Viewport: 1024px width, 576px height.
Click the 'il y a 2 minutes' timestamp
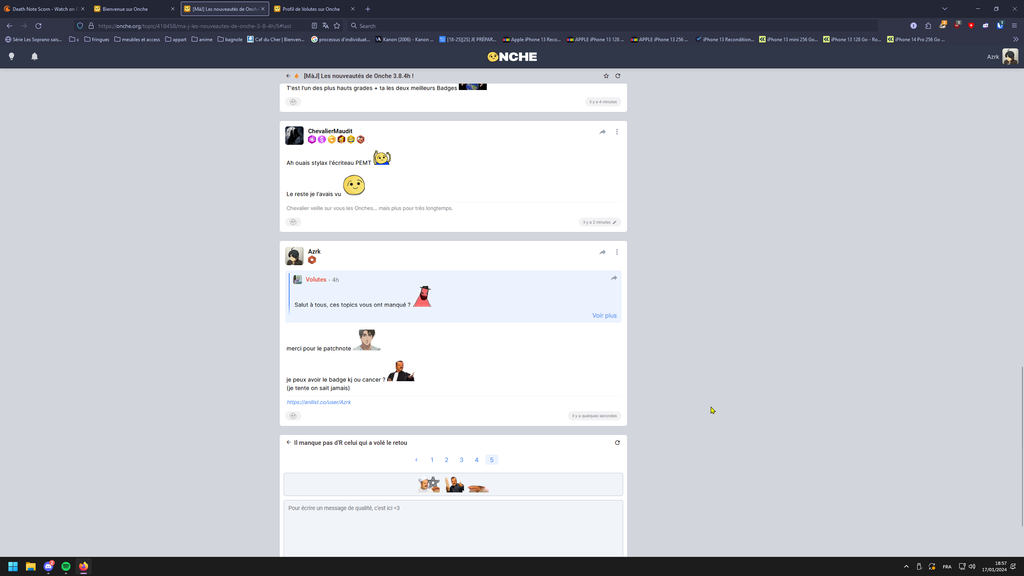pos(599,222)
